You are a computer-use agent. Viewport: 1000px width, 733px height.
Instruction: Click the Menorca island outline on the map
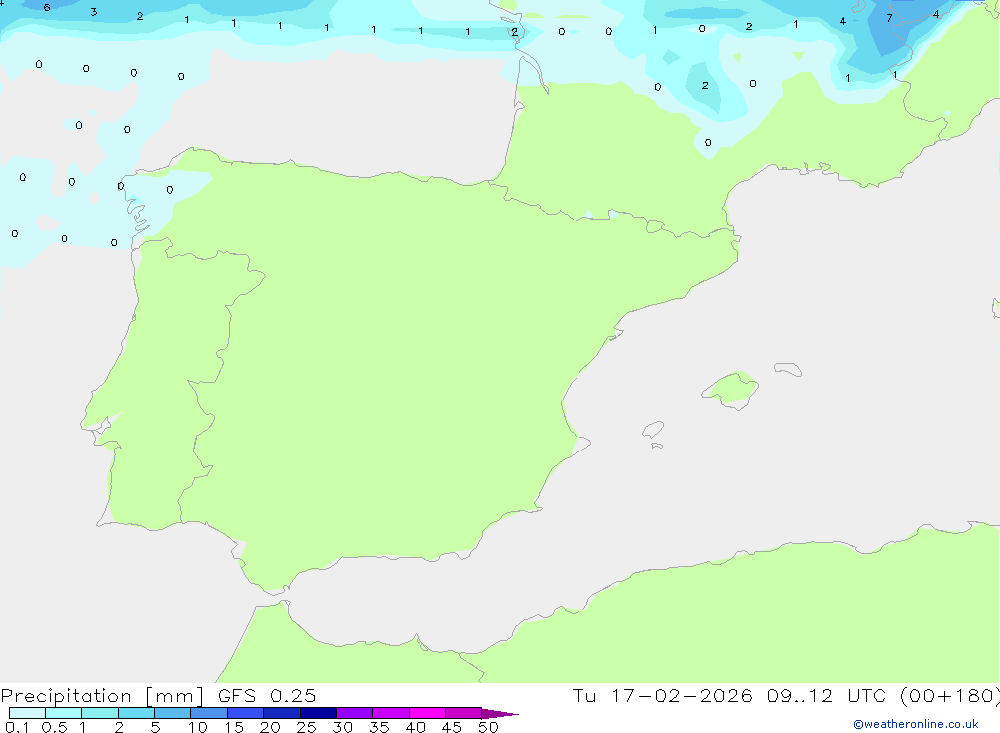point(788,369)
